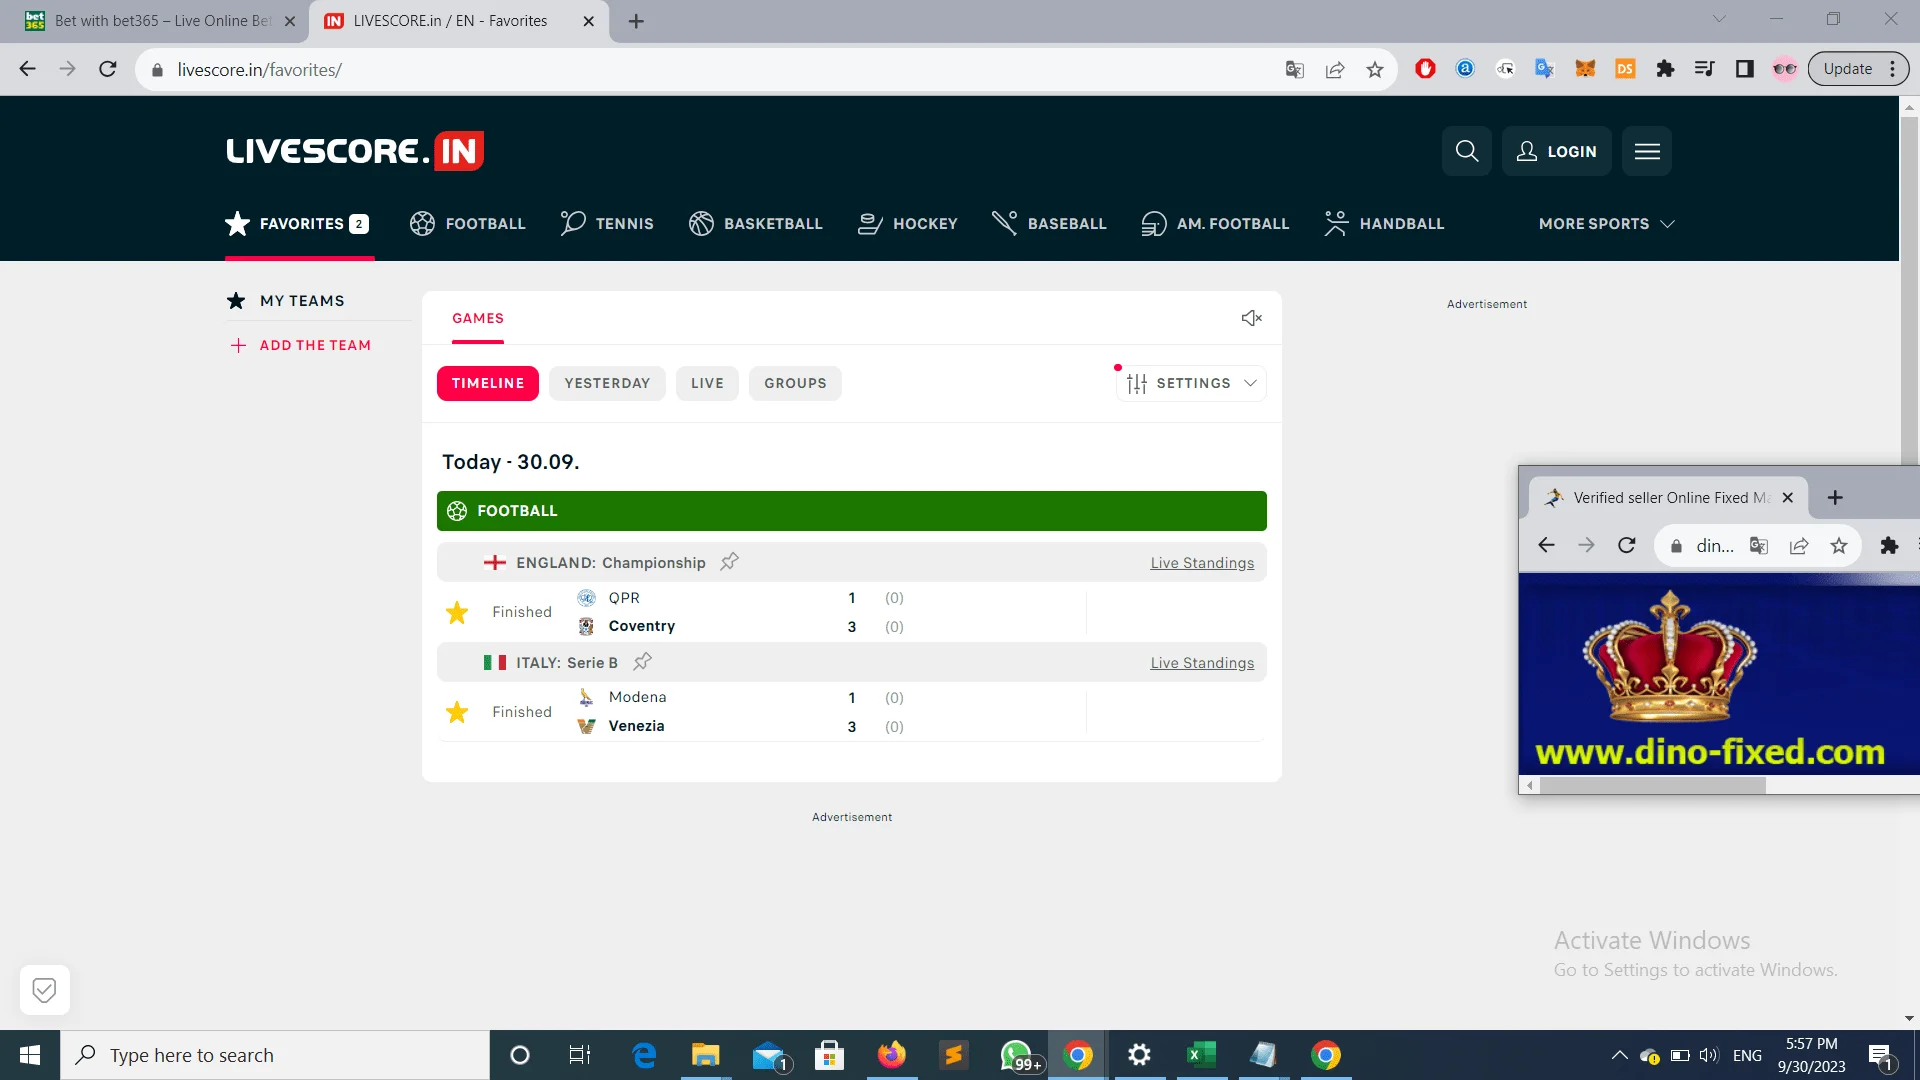Click Add The Team in sidebar
Image resolution: width=1920 pixels, height=1080 pixels.
[300, 345]
